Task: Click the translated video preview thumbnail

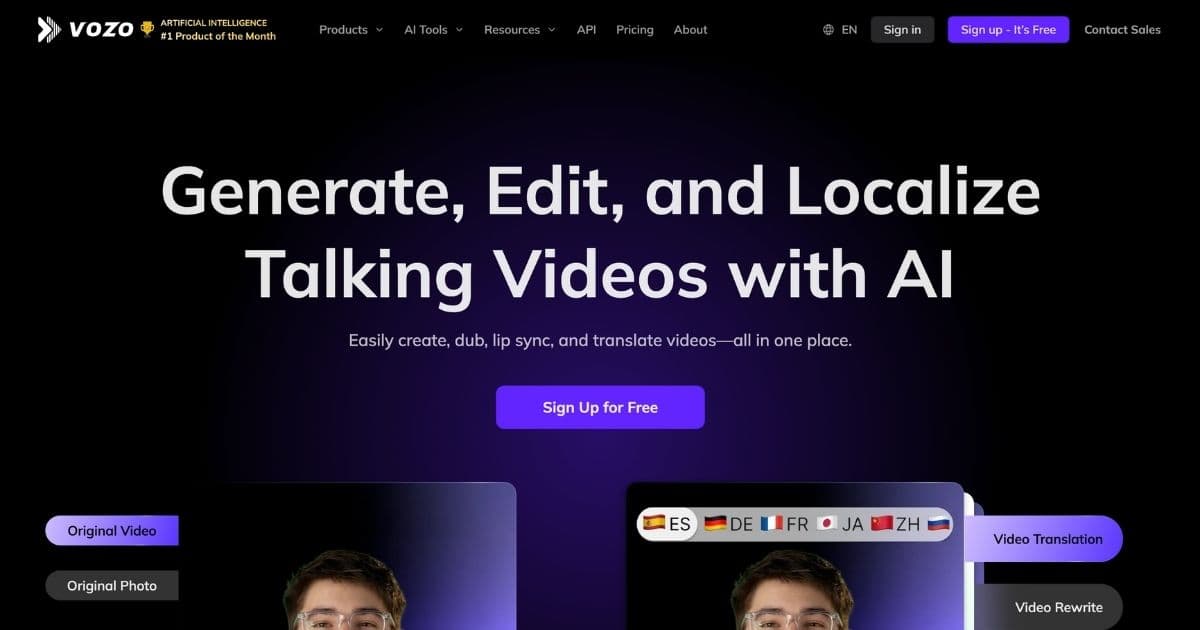Action: click(x=795, y=556)
